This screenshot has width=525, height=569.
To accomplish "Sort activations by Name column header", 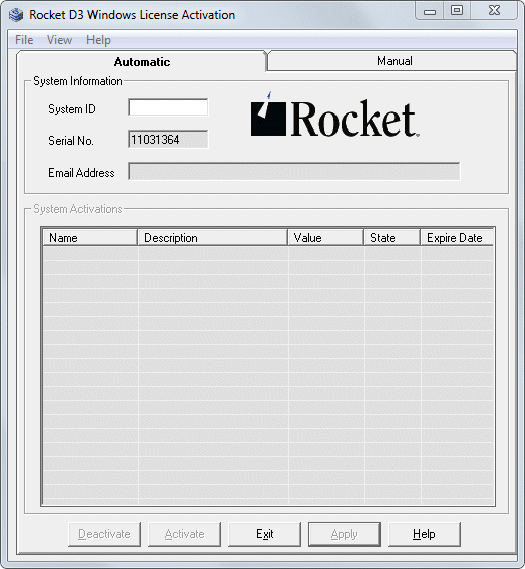I will click(x=90, y=238).
